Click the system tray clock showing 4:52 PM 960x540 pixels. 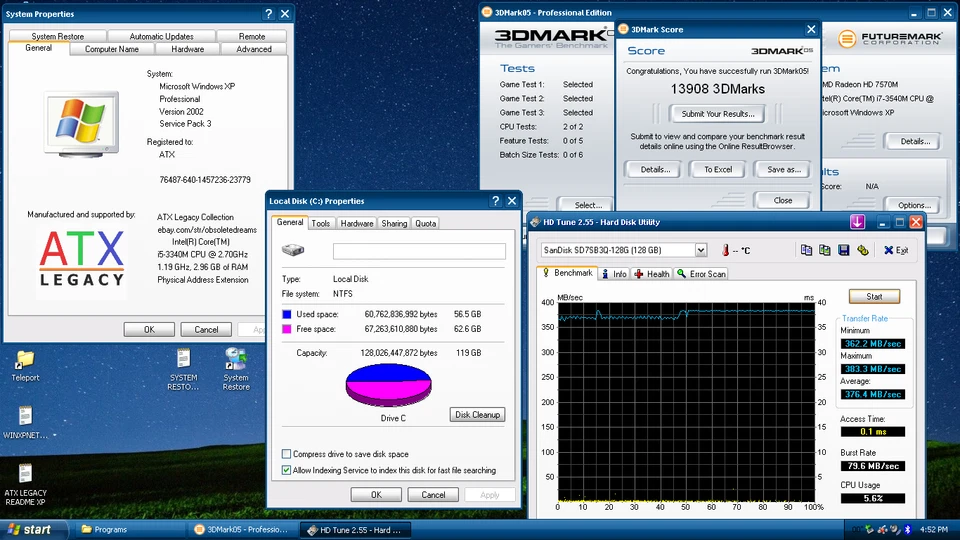tap(934, 530)
